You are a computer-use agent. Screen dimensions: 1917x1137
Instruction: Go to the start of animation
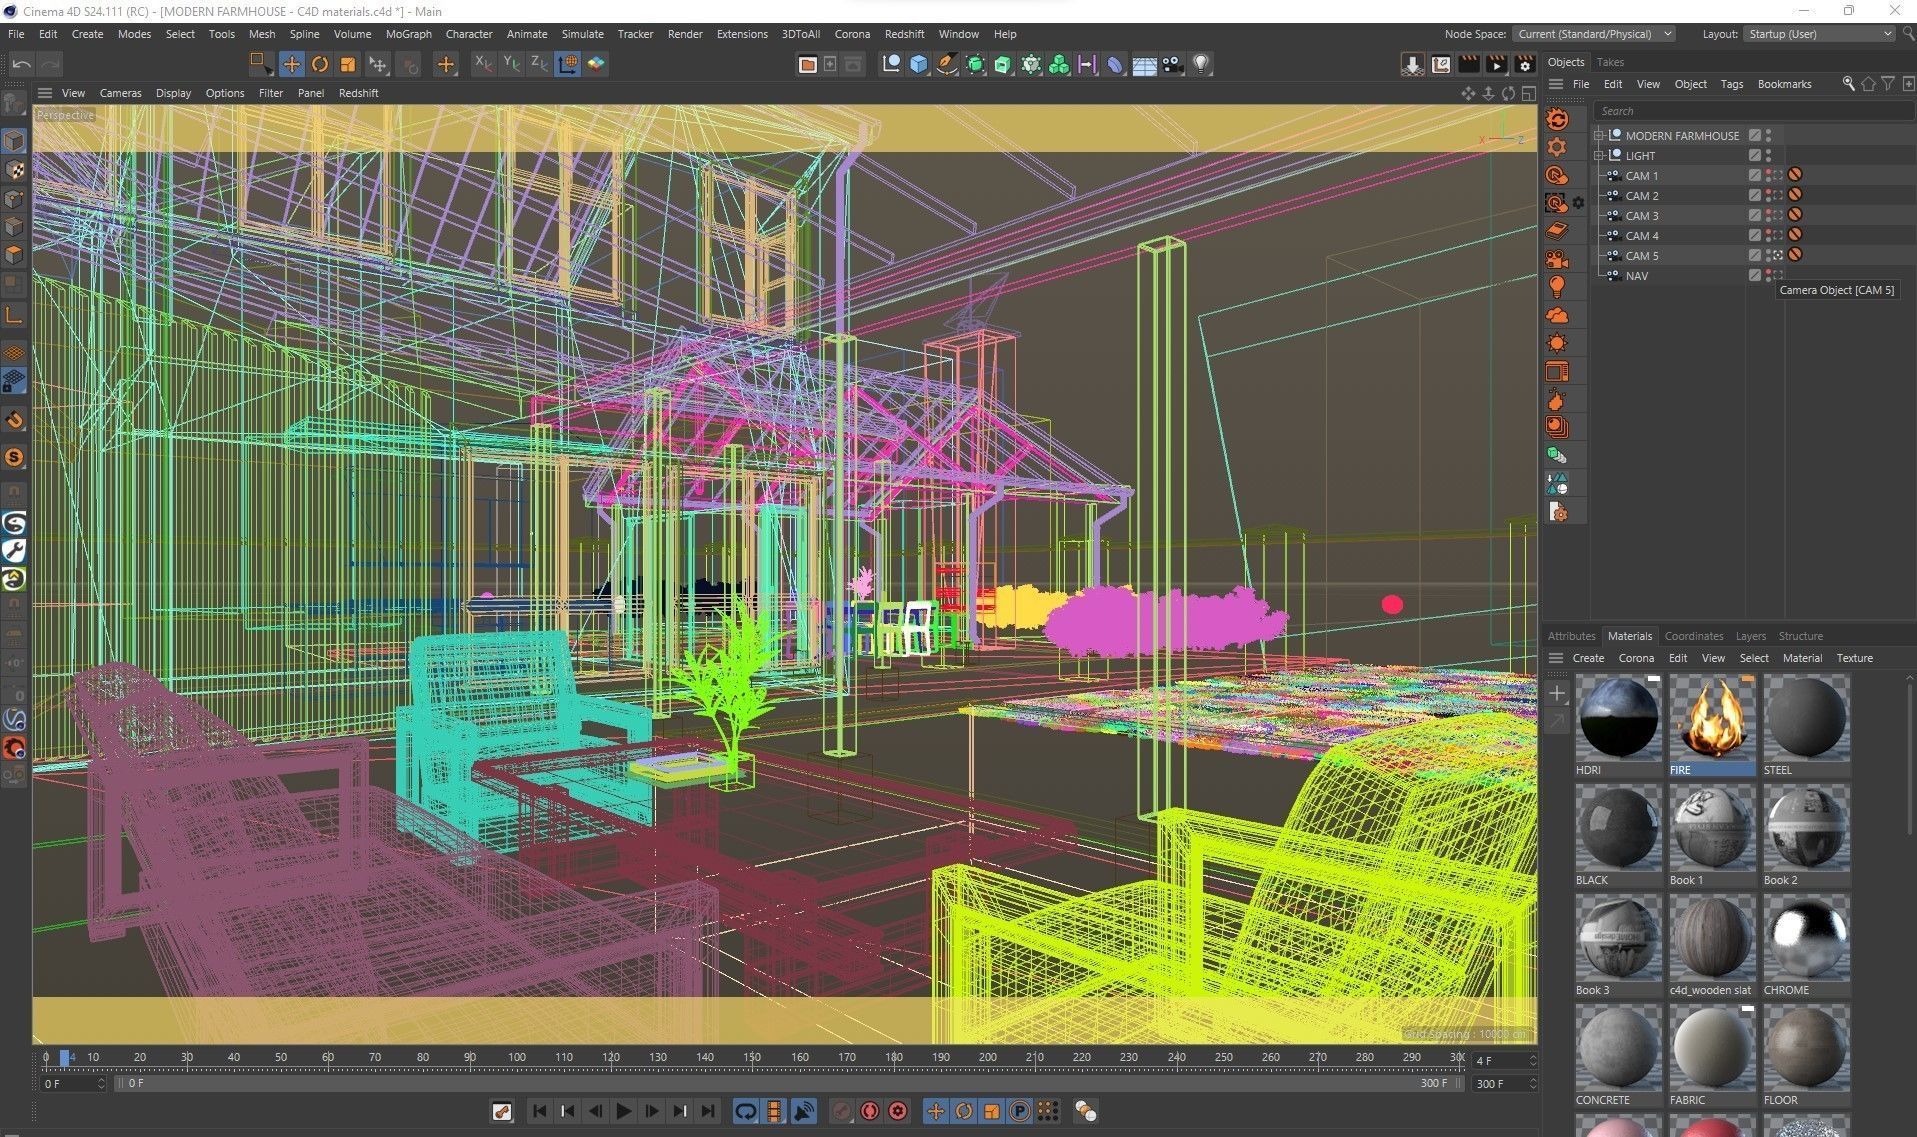[x=539, y=1111]
